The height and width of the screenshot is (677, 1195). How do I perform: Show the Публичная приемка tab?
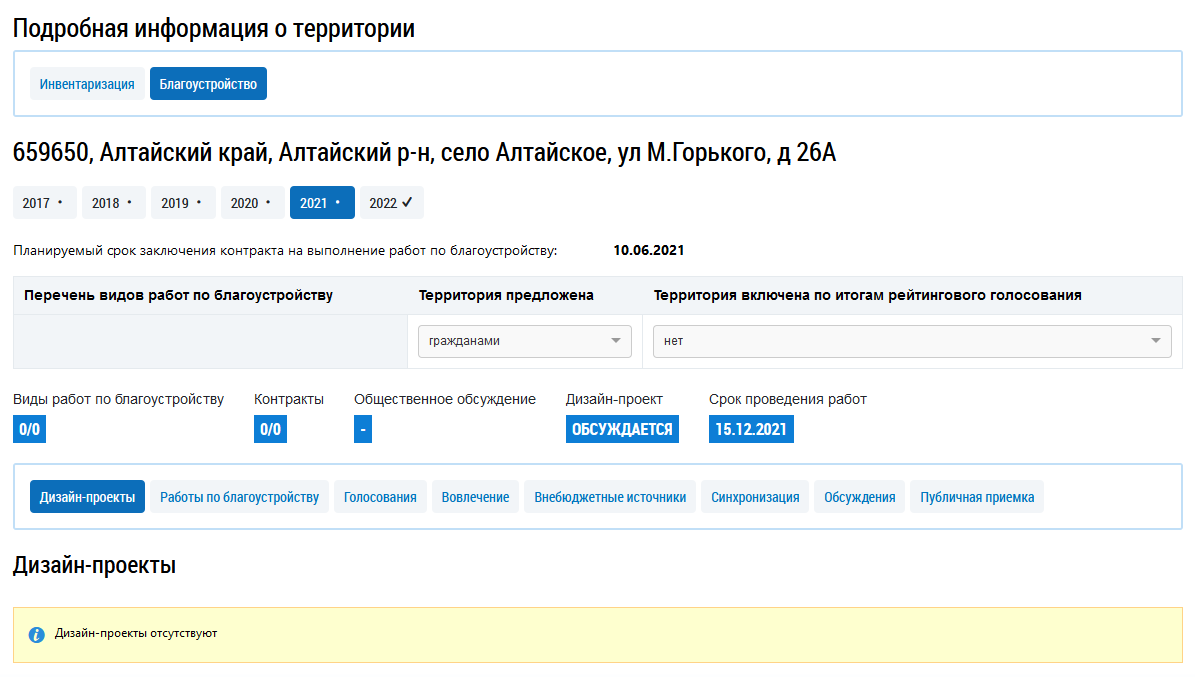click(x=977, y=497)
